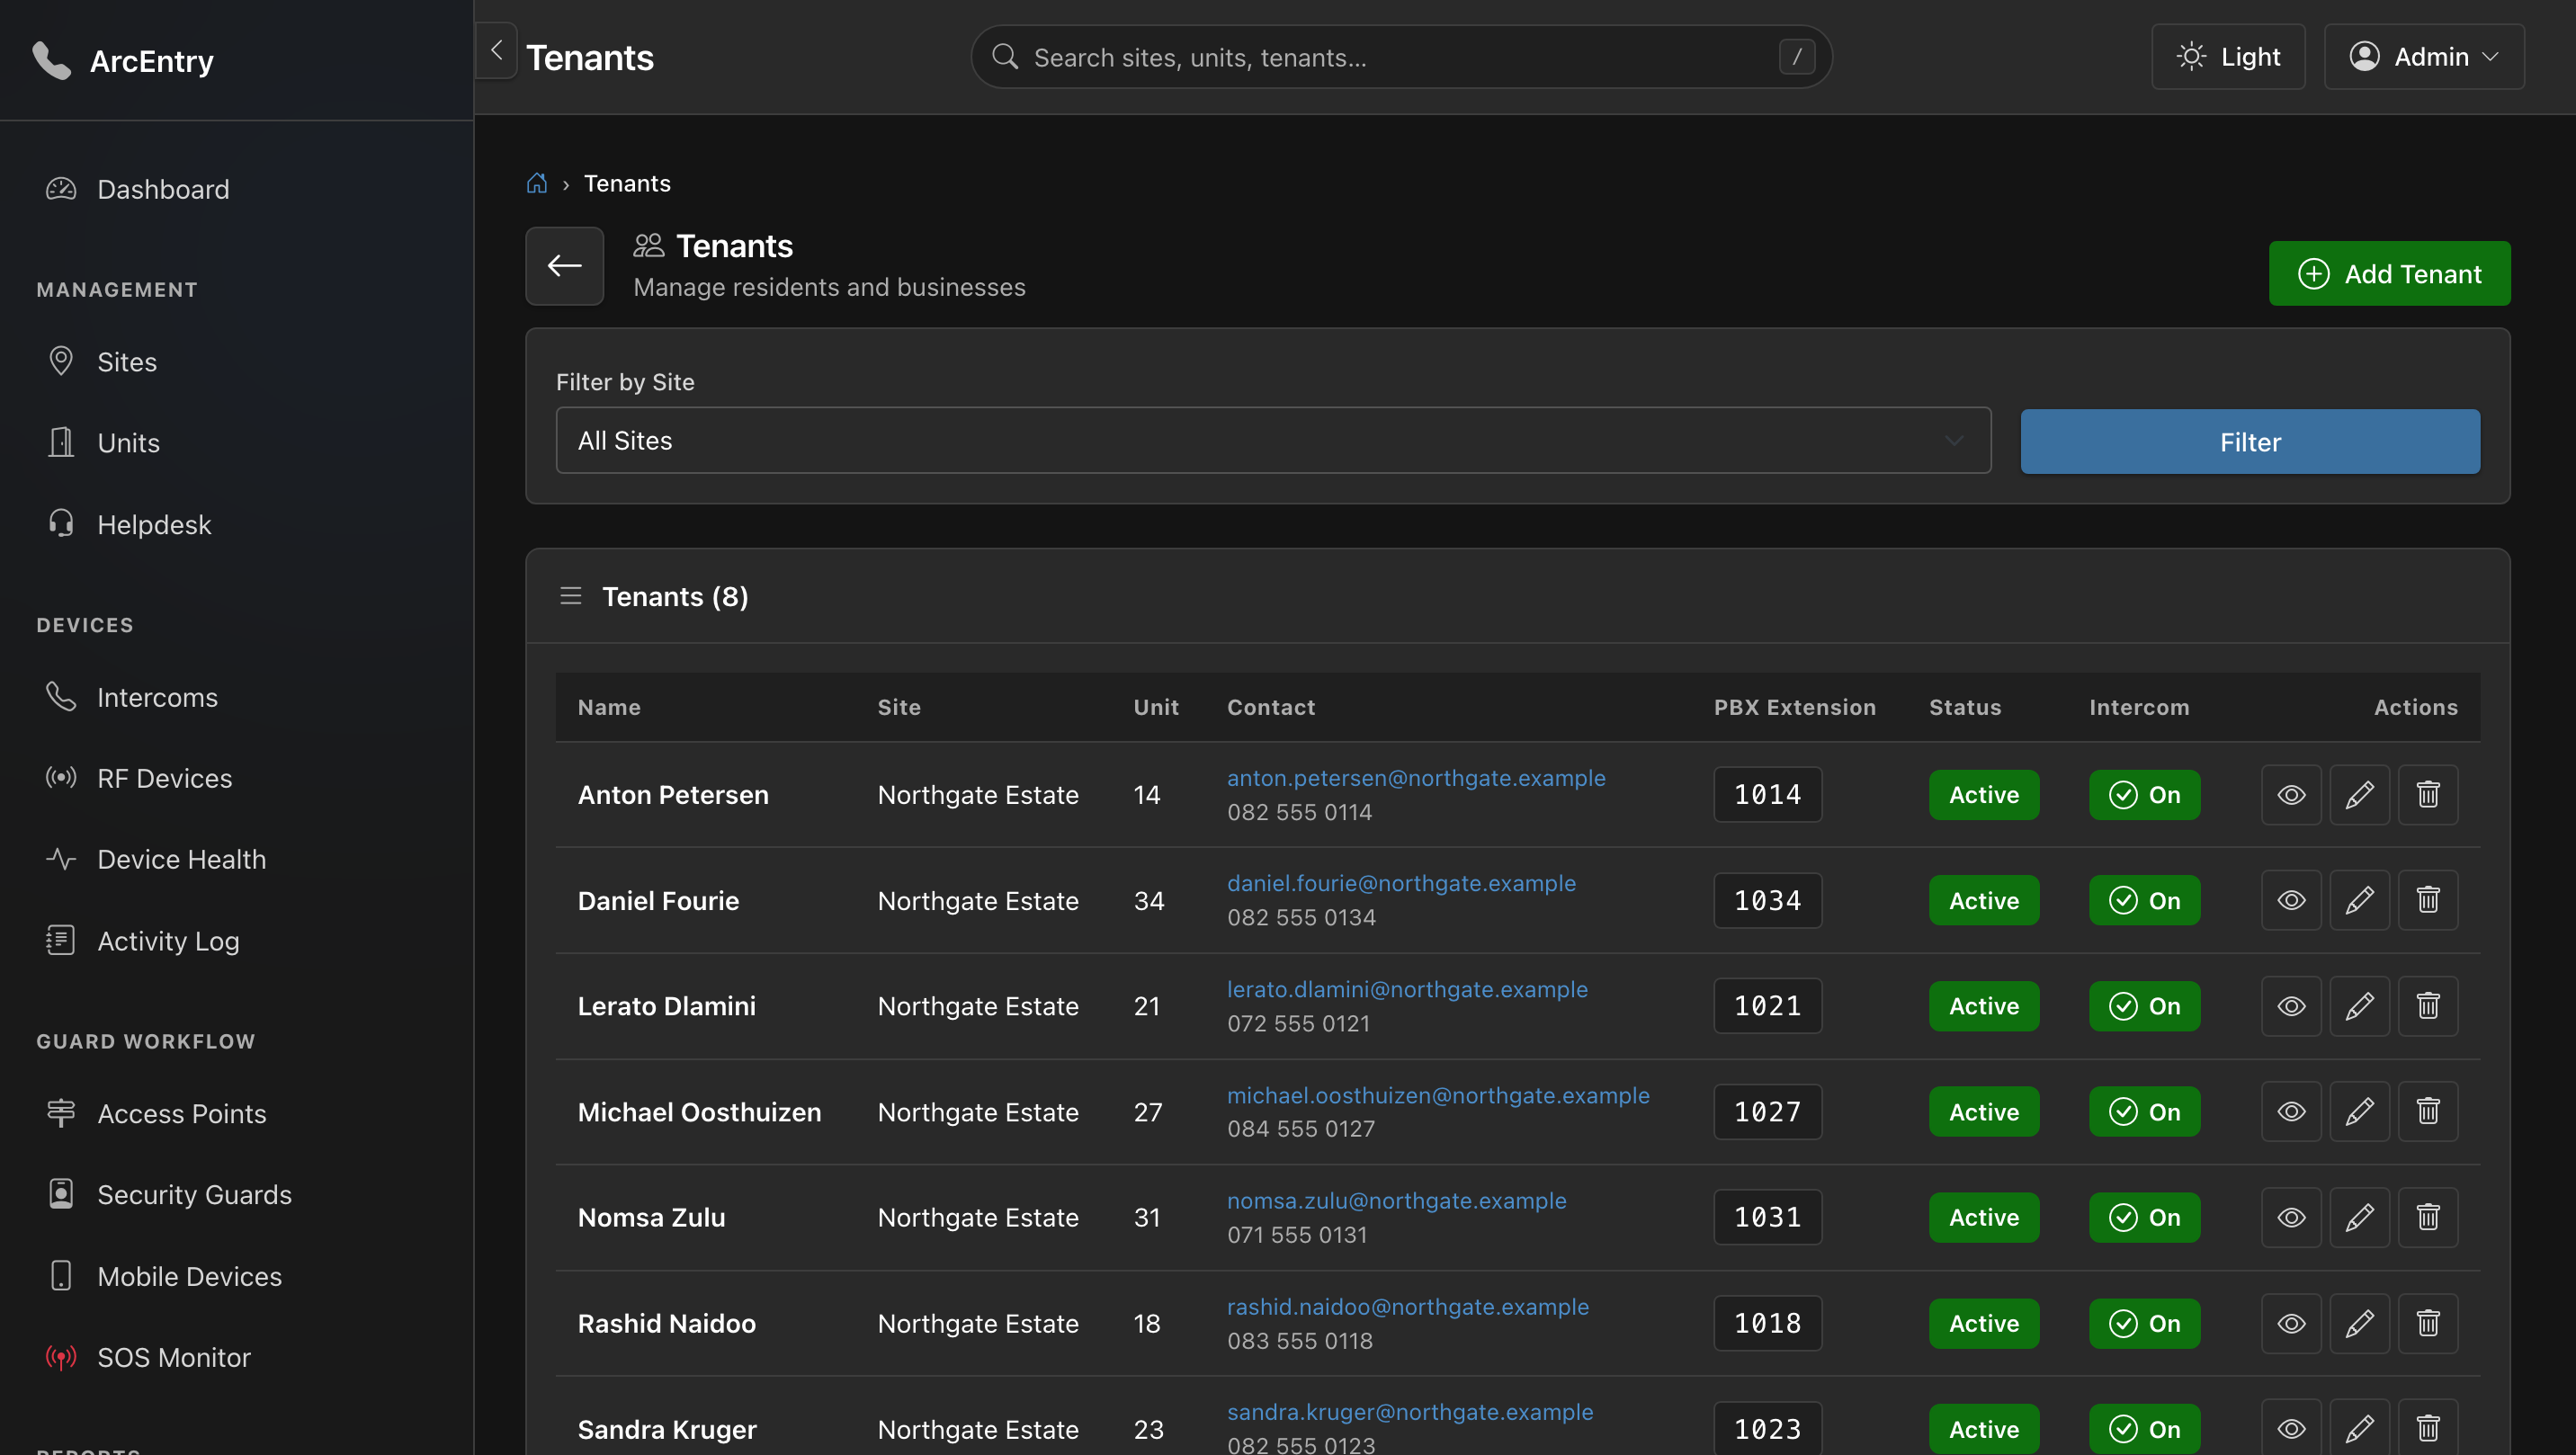Navigate to Units page
This screenshot has width=2576, height=1455.
pyautogui.click(x=236, y=443)
